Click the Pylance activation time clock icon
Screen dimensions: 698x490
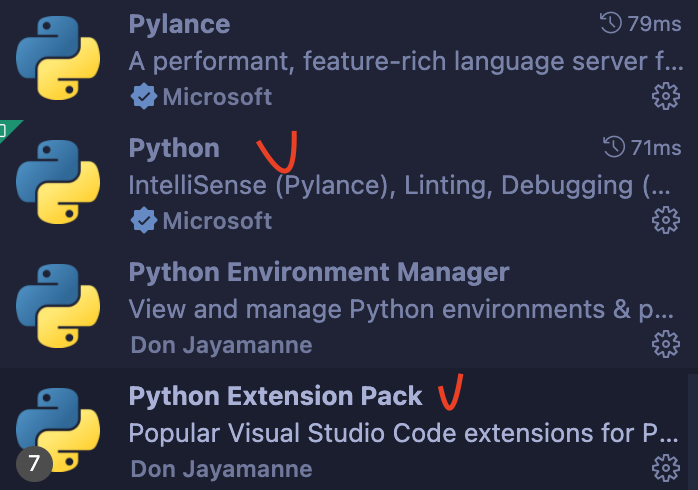click(x=611, y=23)
